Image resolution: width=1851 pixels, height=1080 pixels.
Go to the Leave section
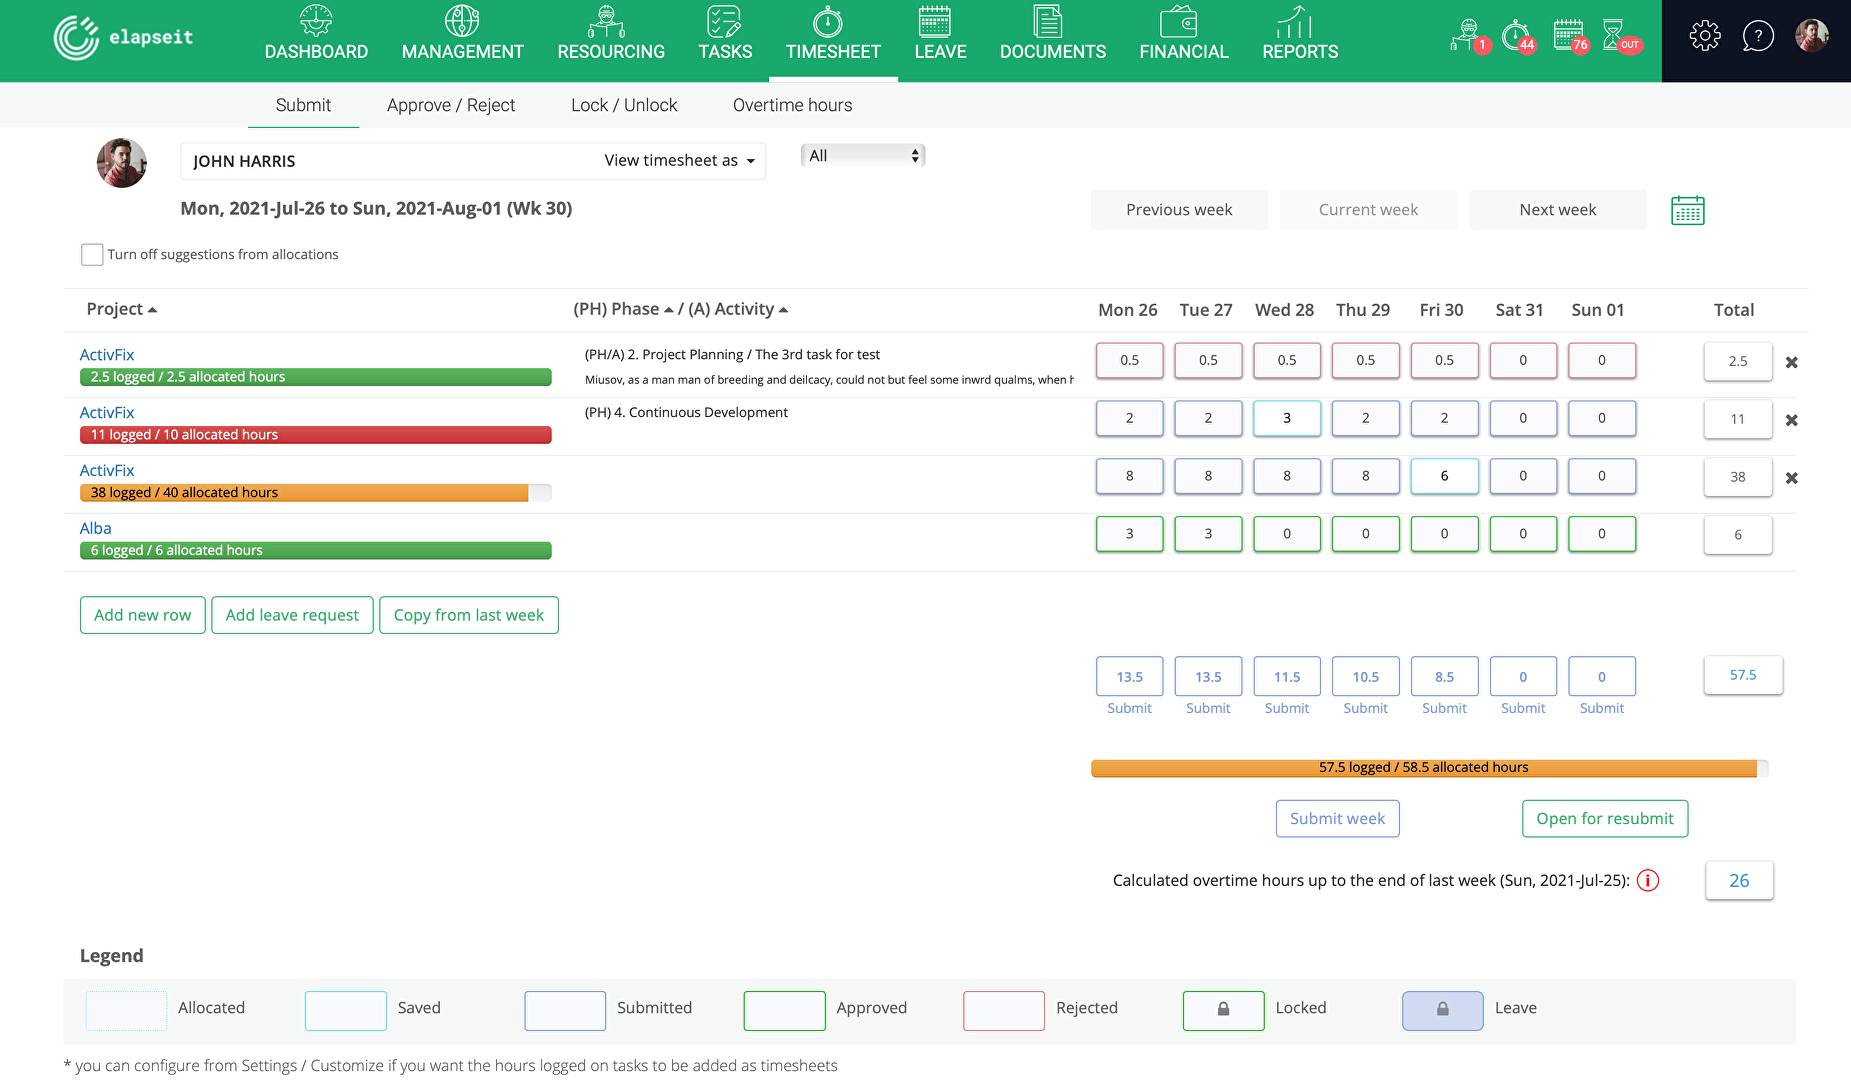point(940,34)
